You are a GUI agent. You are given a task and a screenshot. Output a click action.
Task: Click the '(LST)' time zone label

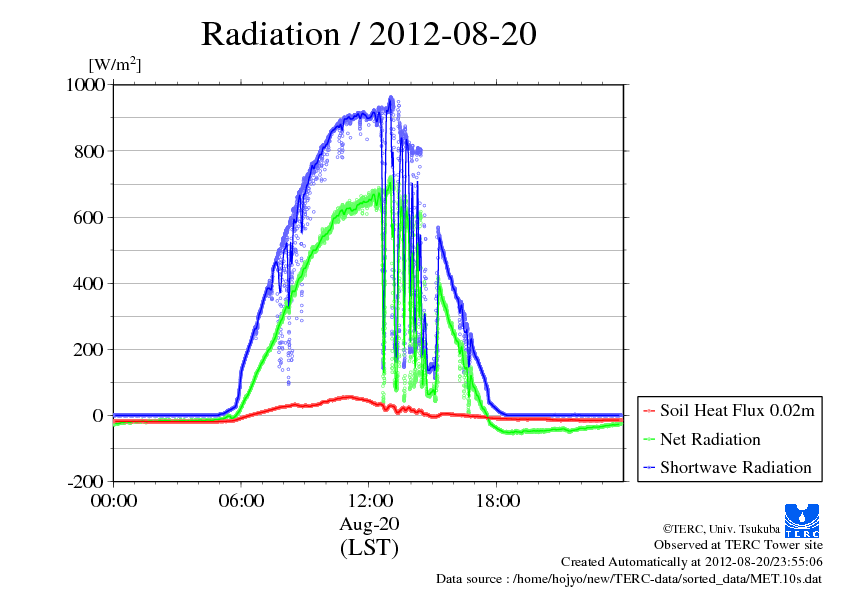click(369, 548)
